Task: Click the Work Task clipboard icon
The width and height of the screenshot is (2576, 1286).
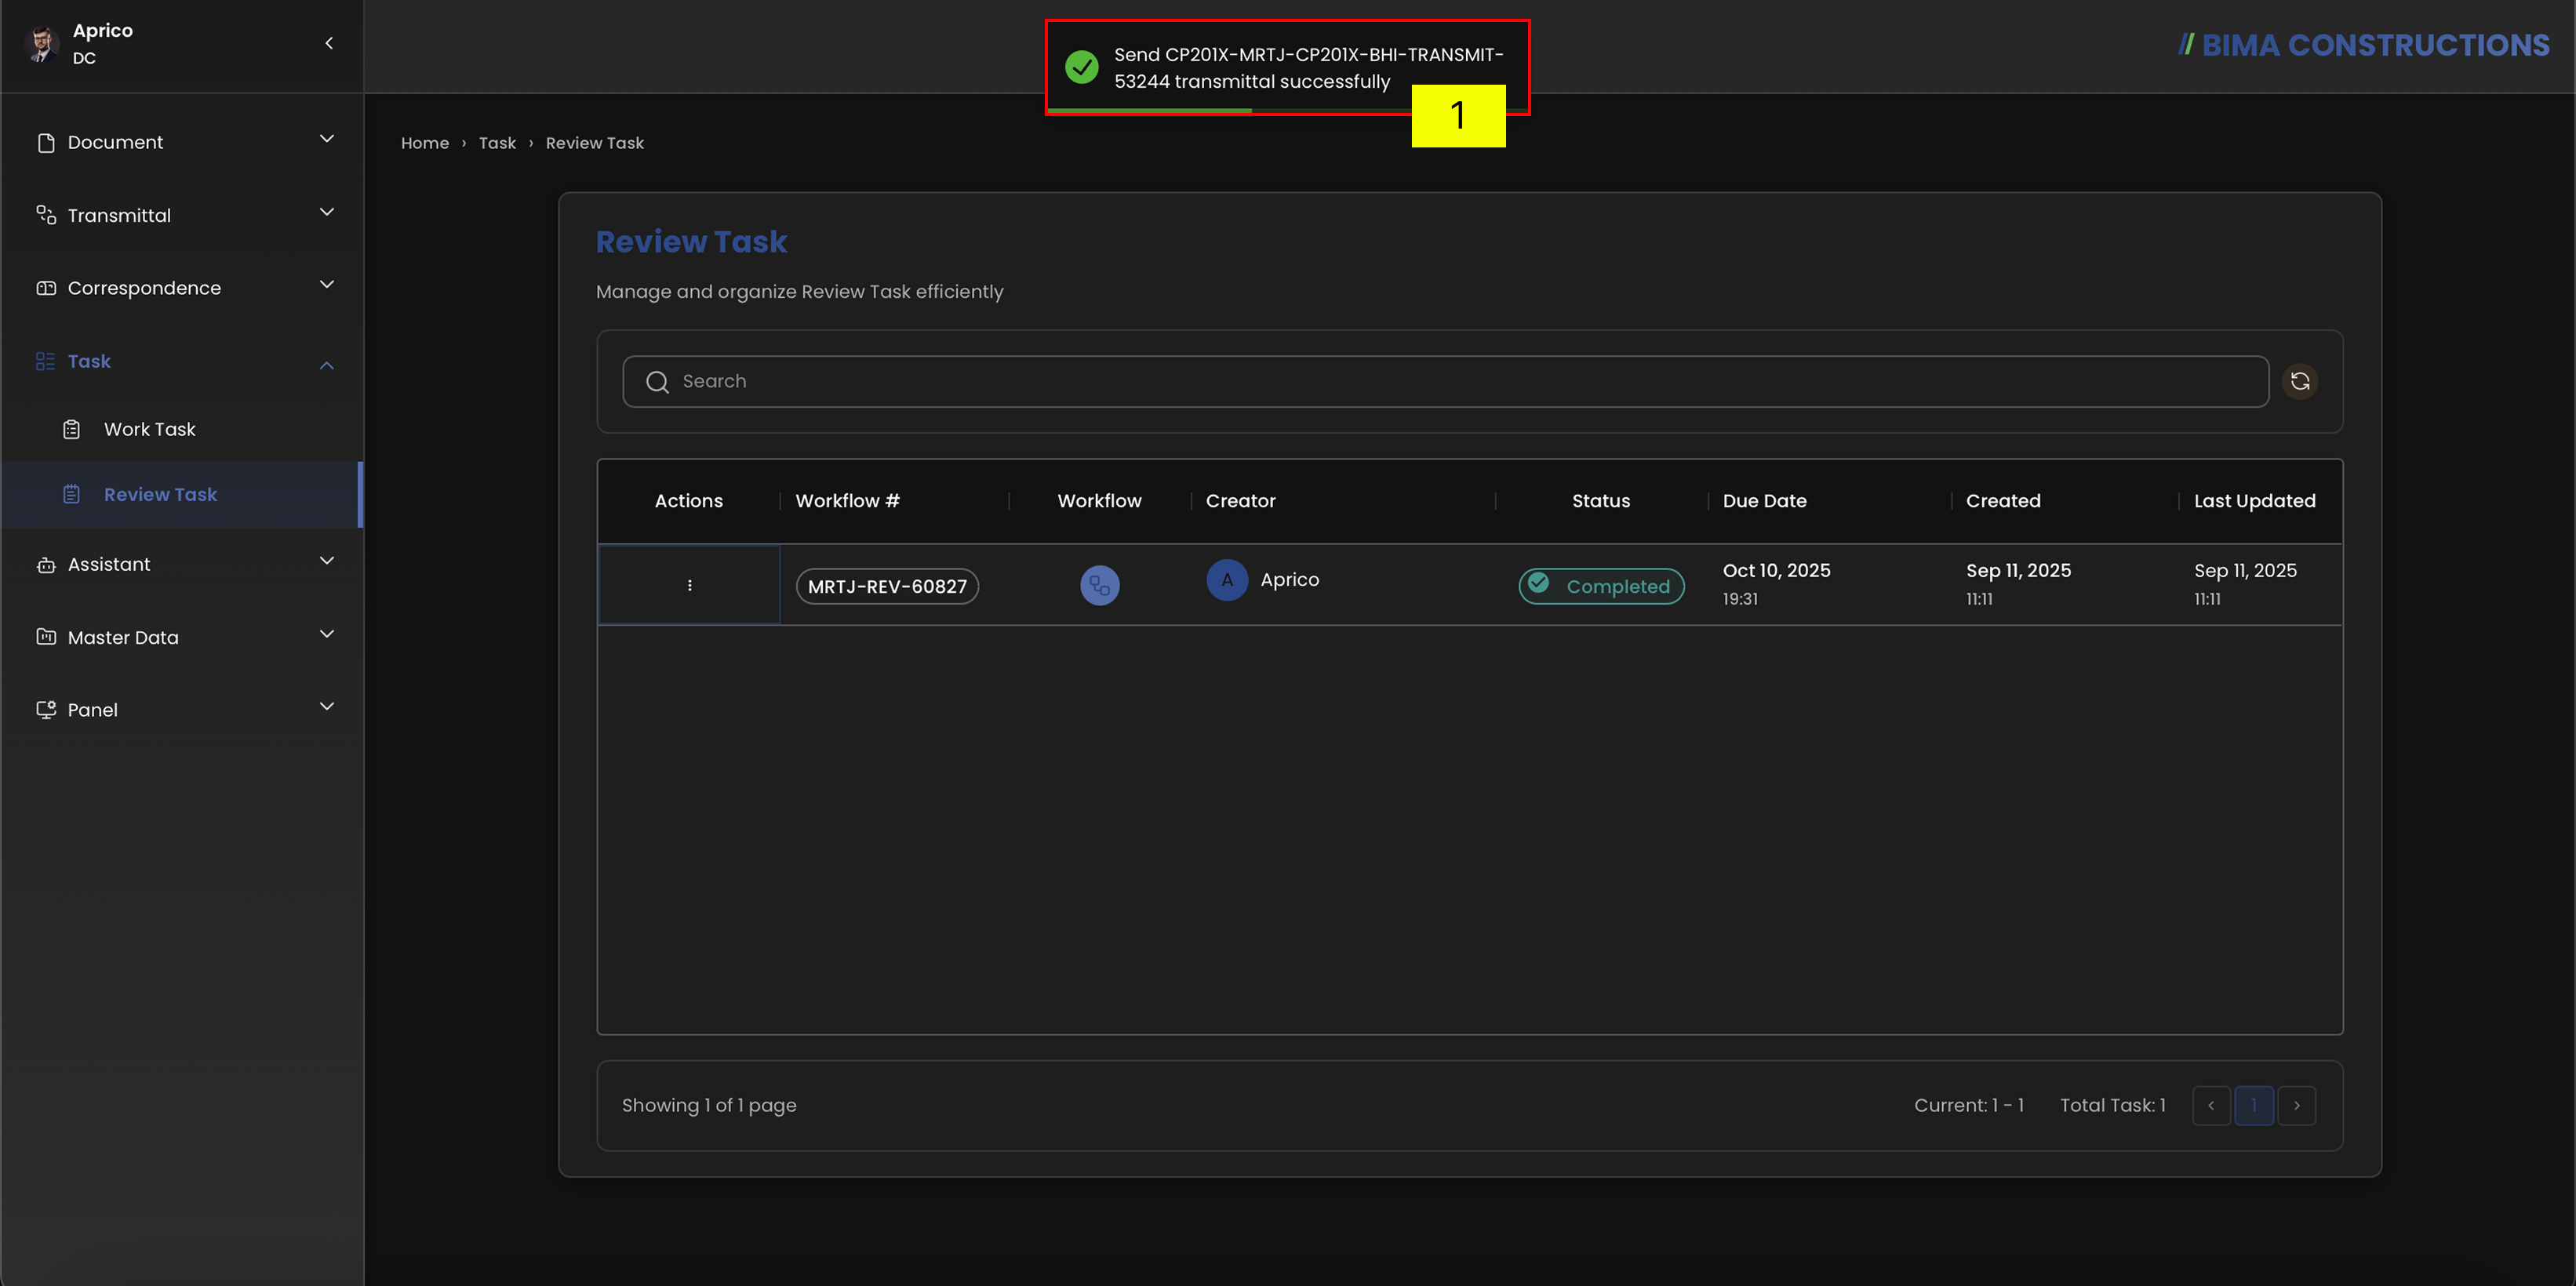Action: (x=72, y=429)
